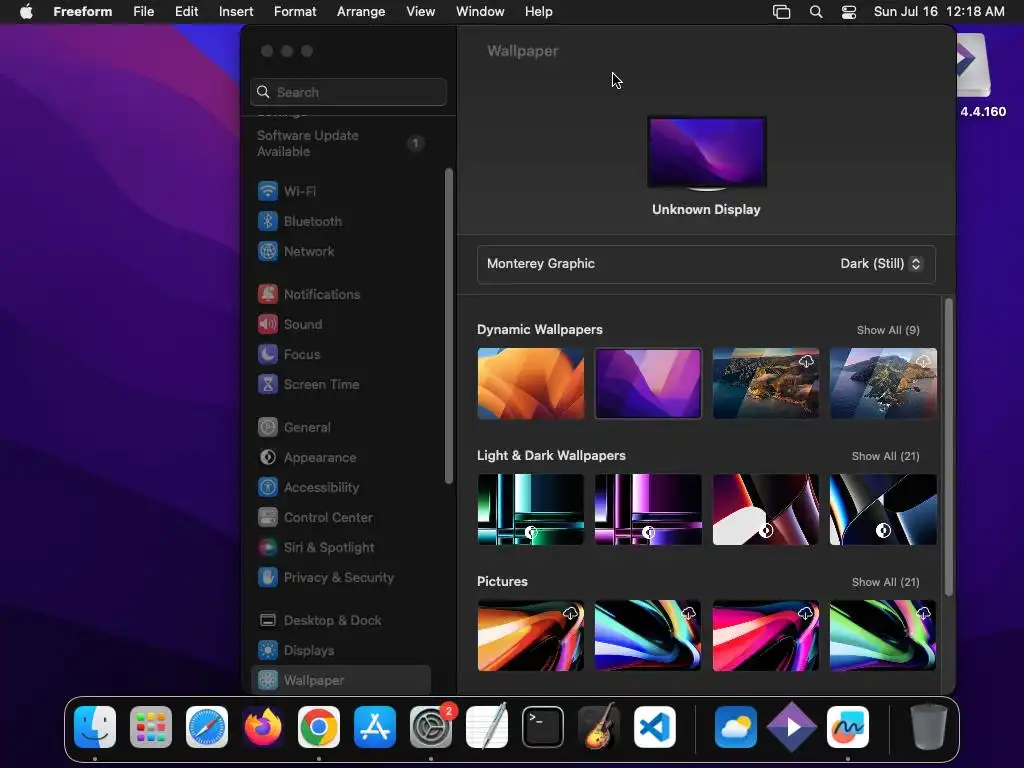1024x768 pixels.
Task: Open Trash from the Dock
Action: [x=929, y=727]
